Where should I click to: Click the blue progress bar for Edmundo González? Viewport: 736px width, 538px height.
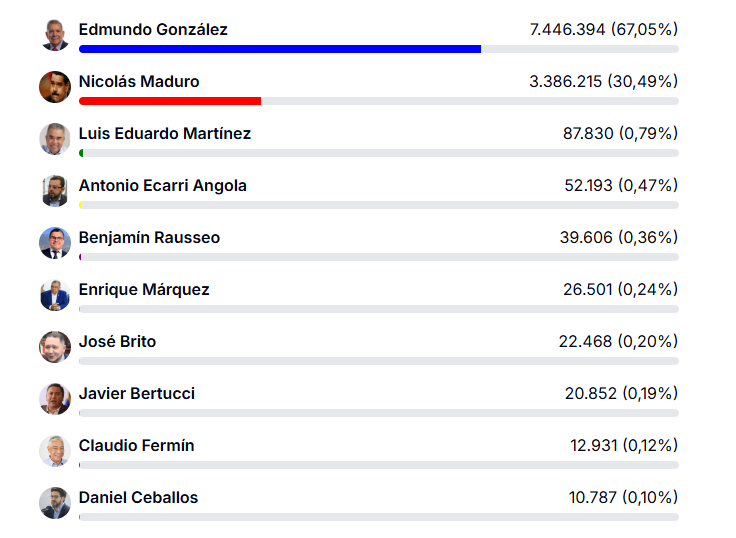(280, 49)
